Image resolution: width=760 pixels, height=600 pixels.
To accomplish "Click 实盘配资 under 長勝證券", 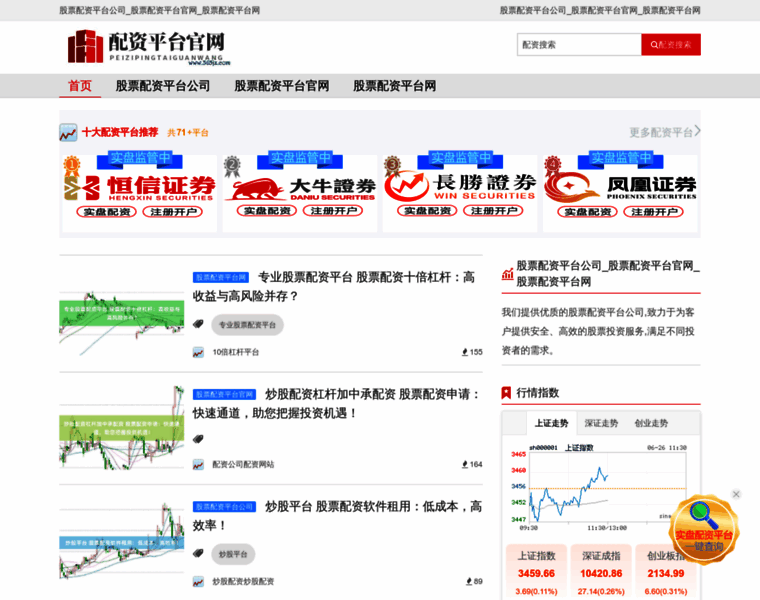I will [427, 211].
